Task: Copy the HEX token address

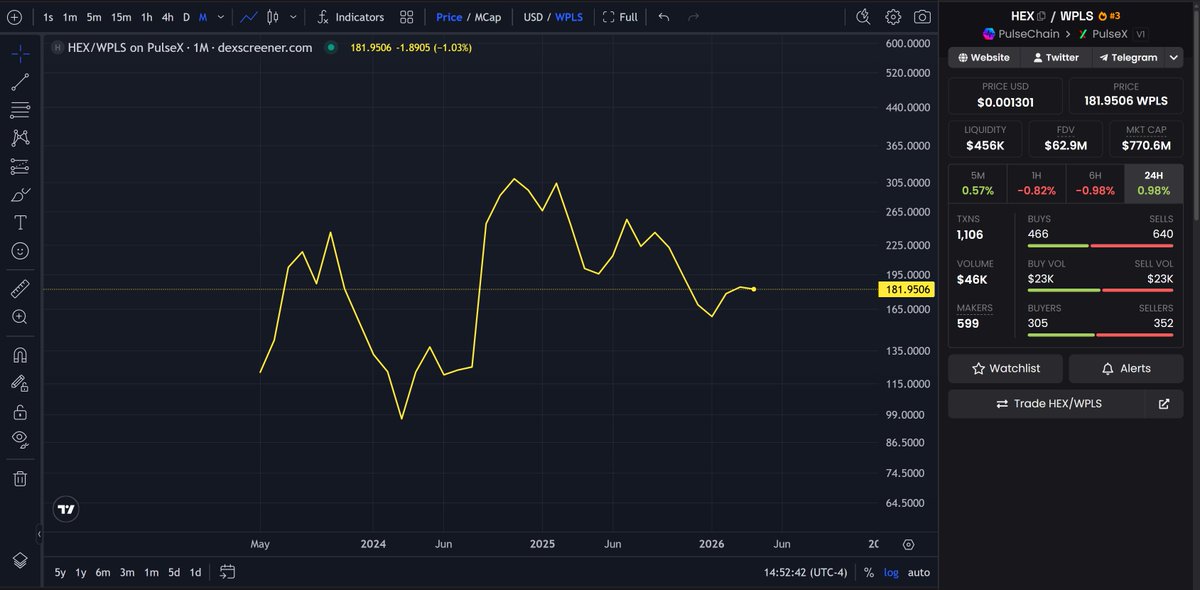Action: pos(1041,16)
